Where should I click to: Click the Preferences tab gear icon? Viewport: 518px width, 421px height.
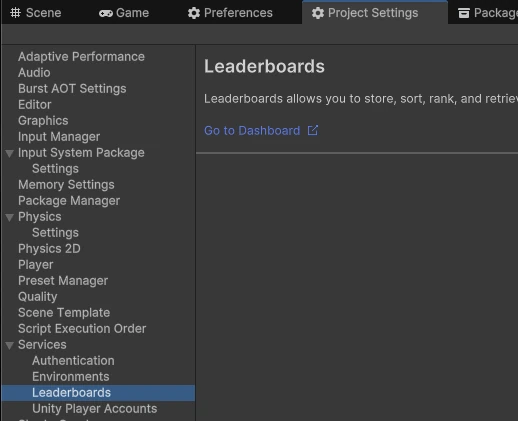[194, 13]
